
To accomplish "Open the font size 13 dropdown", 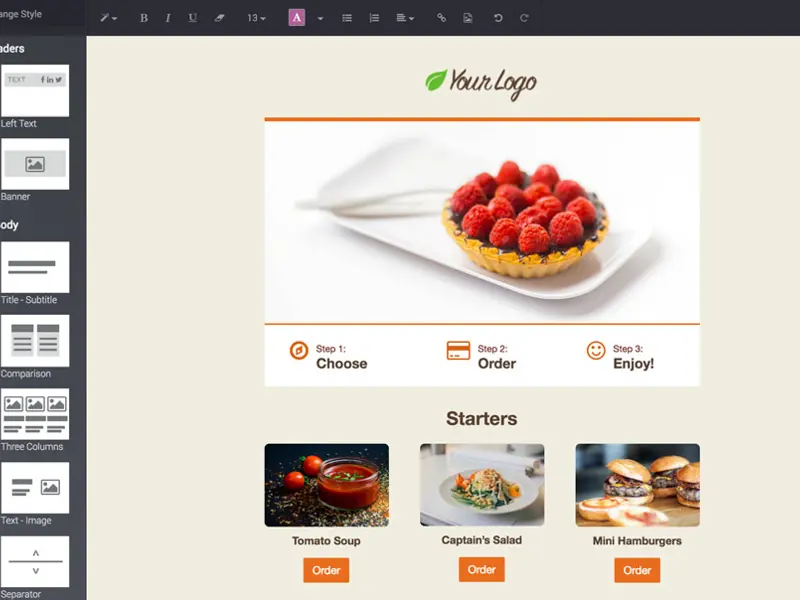I will click(x=256, y=18).
